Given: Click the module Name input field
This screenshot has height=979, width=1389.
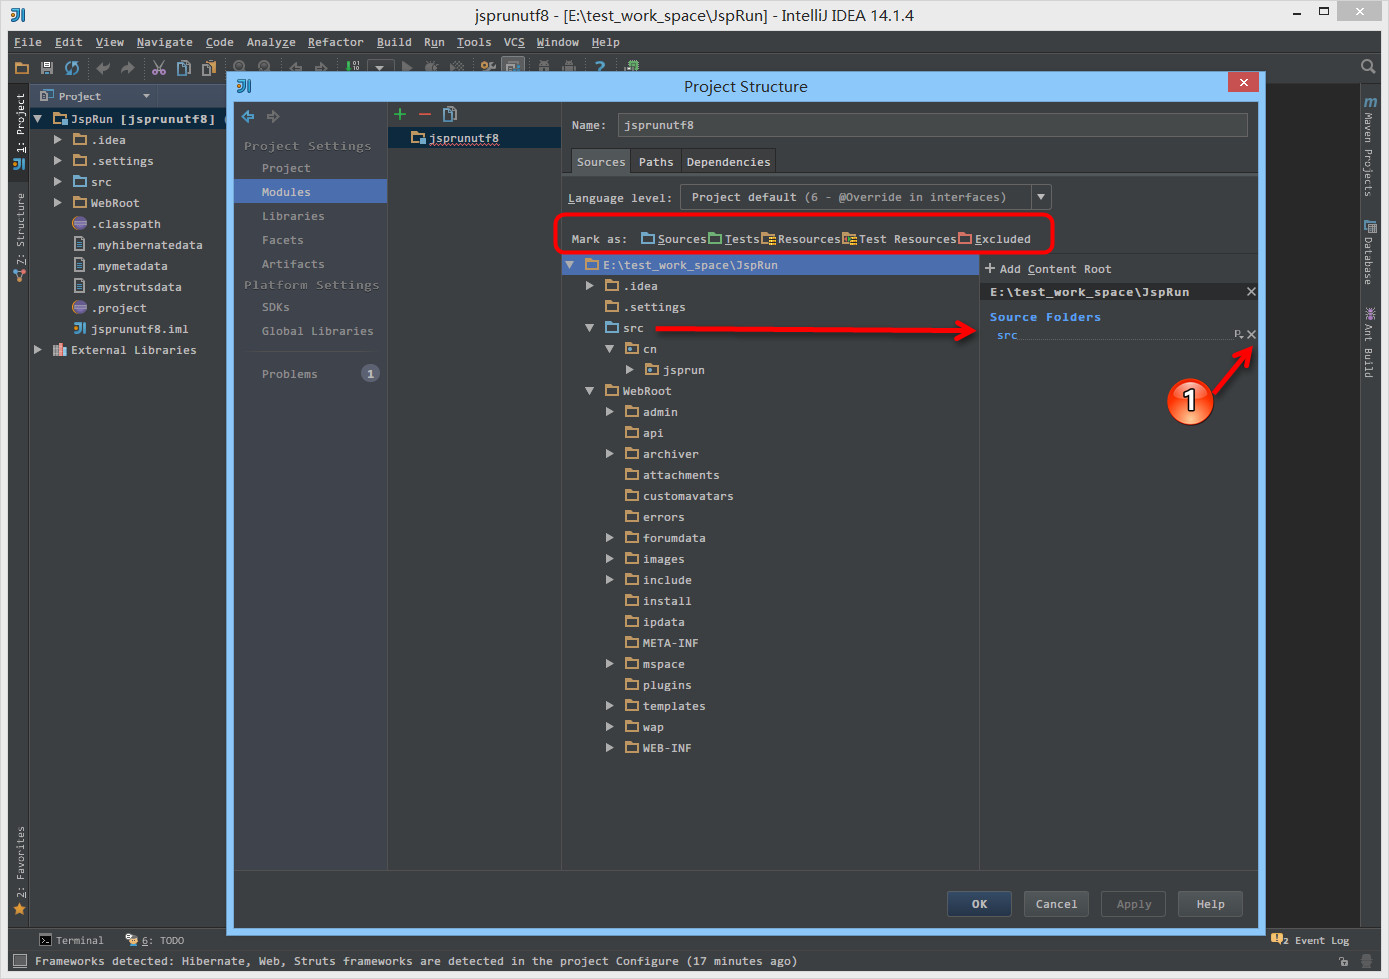Looking at the screenshot, I should click(x=932, y=125).
